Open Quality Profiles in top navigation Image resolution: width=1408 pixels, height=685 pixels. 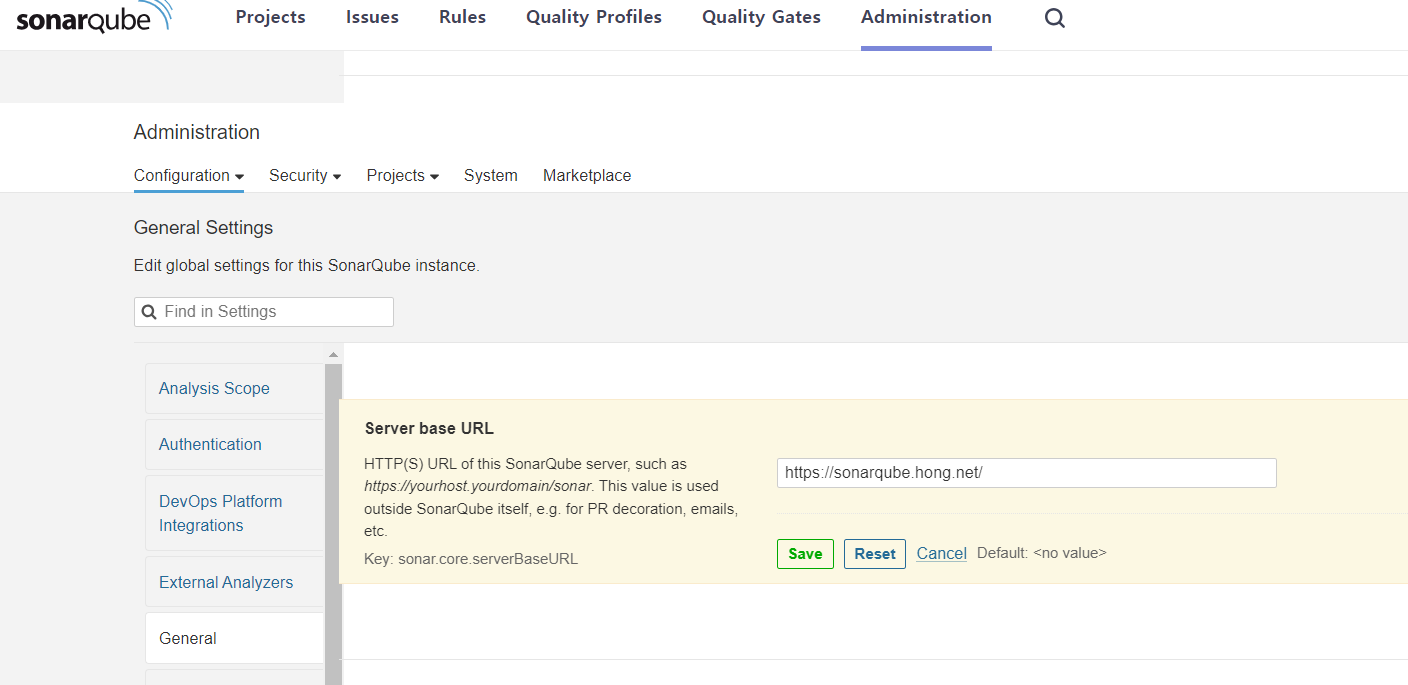(594, 17)
